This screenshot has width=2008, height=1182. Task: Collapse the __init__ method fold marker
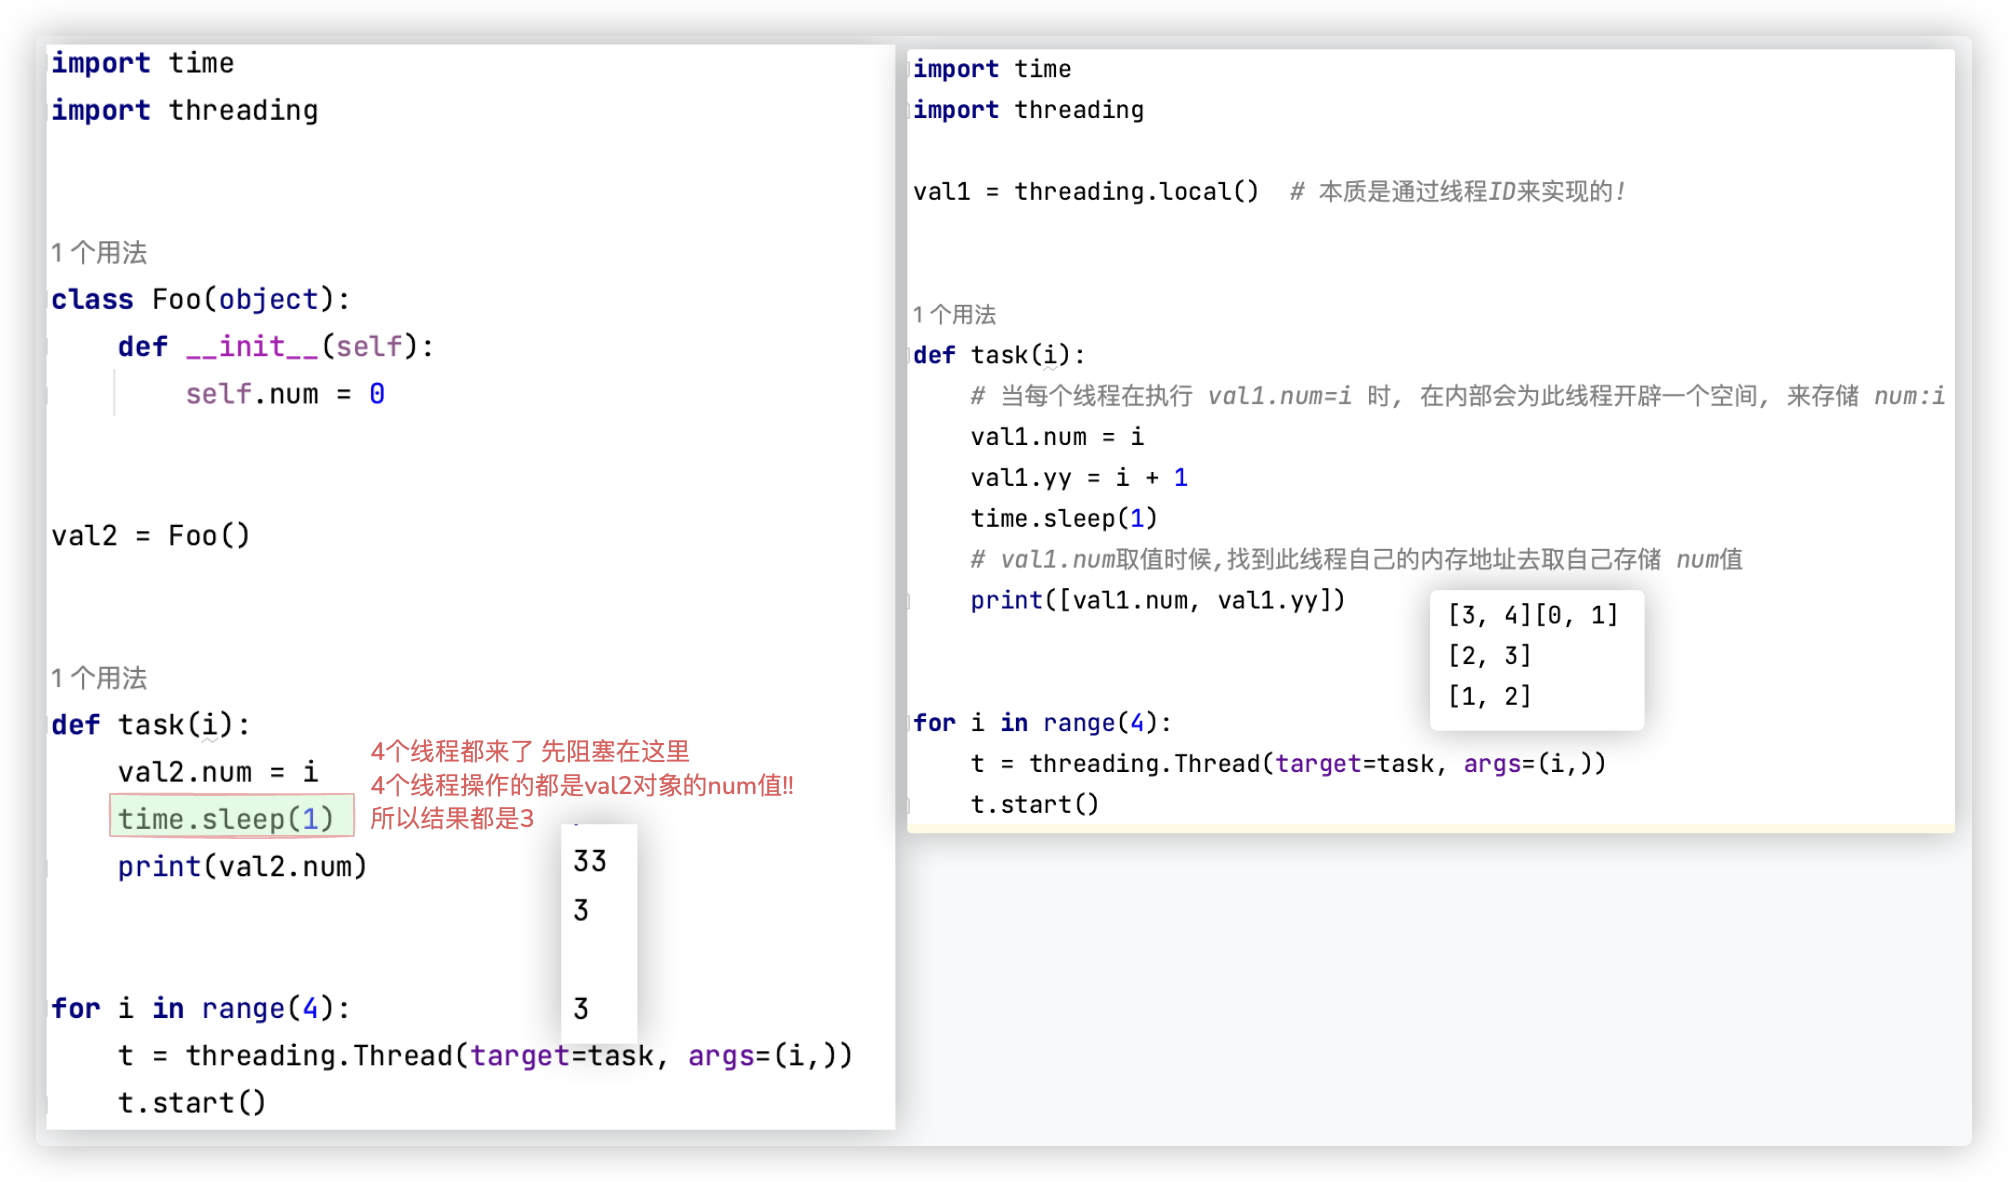click(x=47, y=347)
